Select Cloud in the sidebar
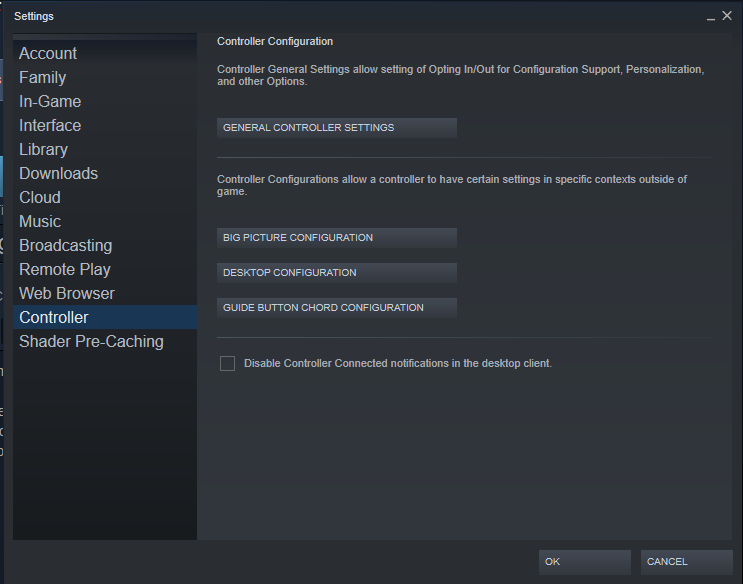 pos(40,198)
